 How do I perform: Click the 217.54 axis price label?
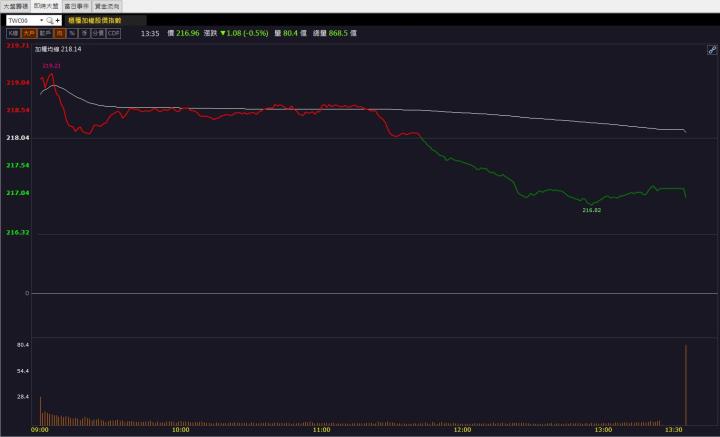pyautogui.click(x=17, y=165)
